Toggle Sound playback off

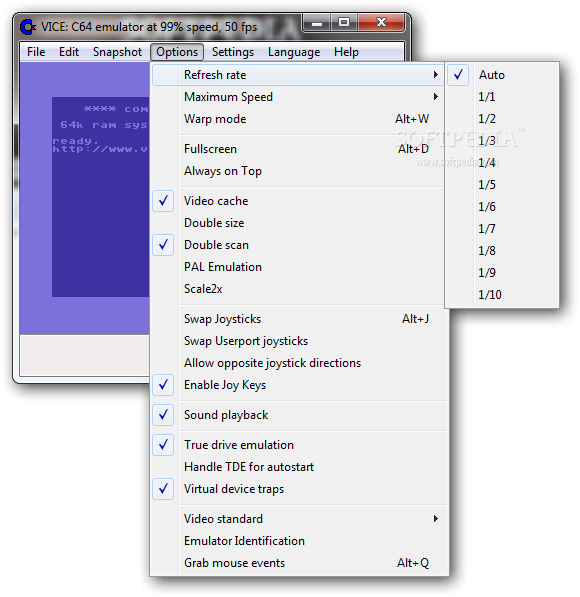(298, 415)
